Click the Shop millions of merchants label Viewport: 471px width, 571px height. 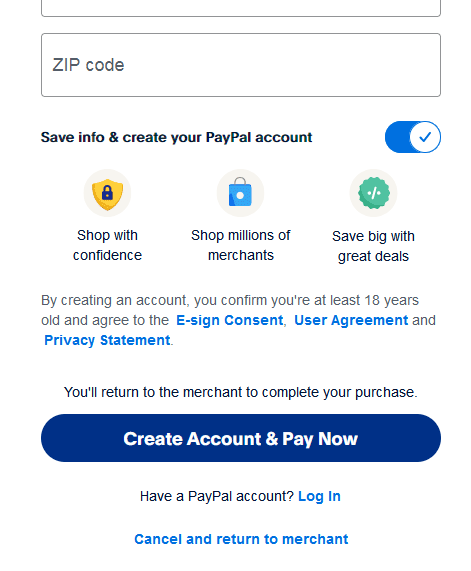click(240, 245)
